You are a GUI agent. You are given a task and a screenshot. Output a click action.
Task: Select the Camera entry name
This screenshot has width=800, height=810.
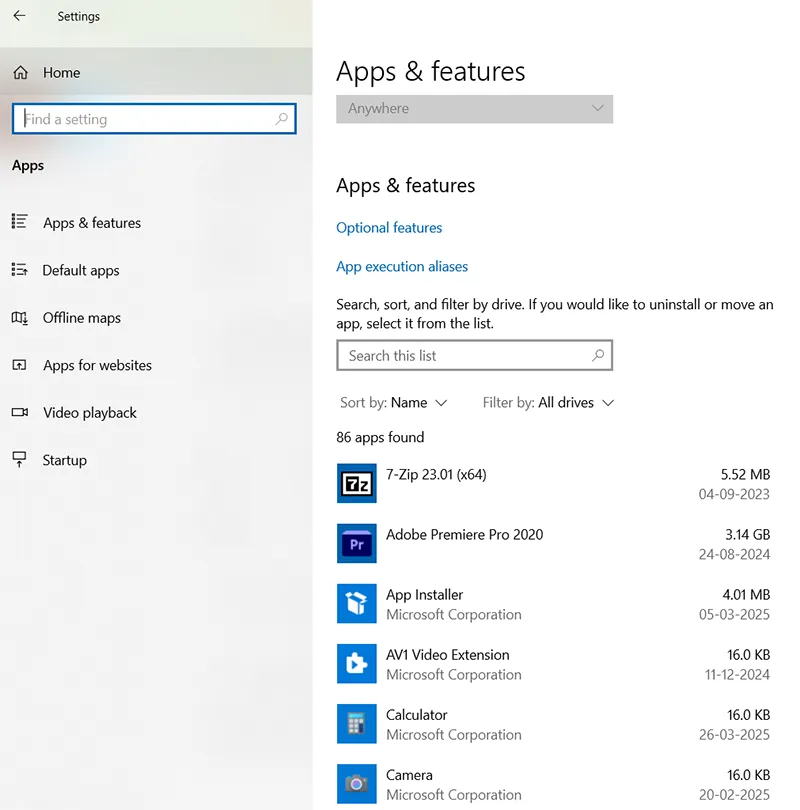409,775
